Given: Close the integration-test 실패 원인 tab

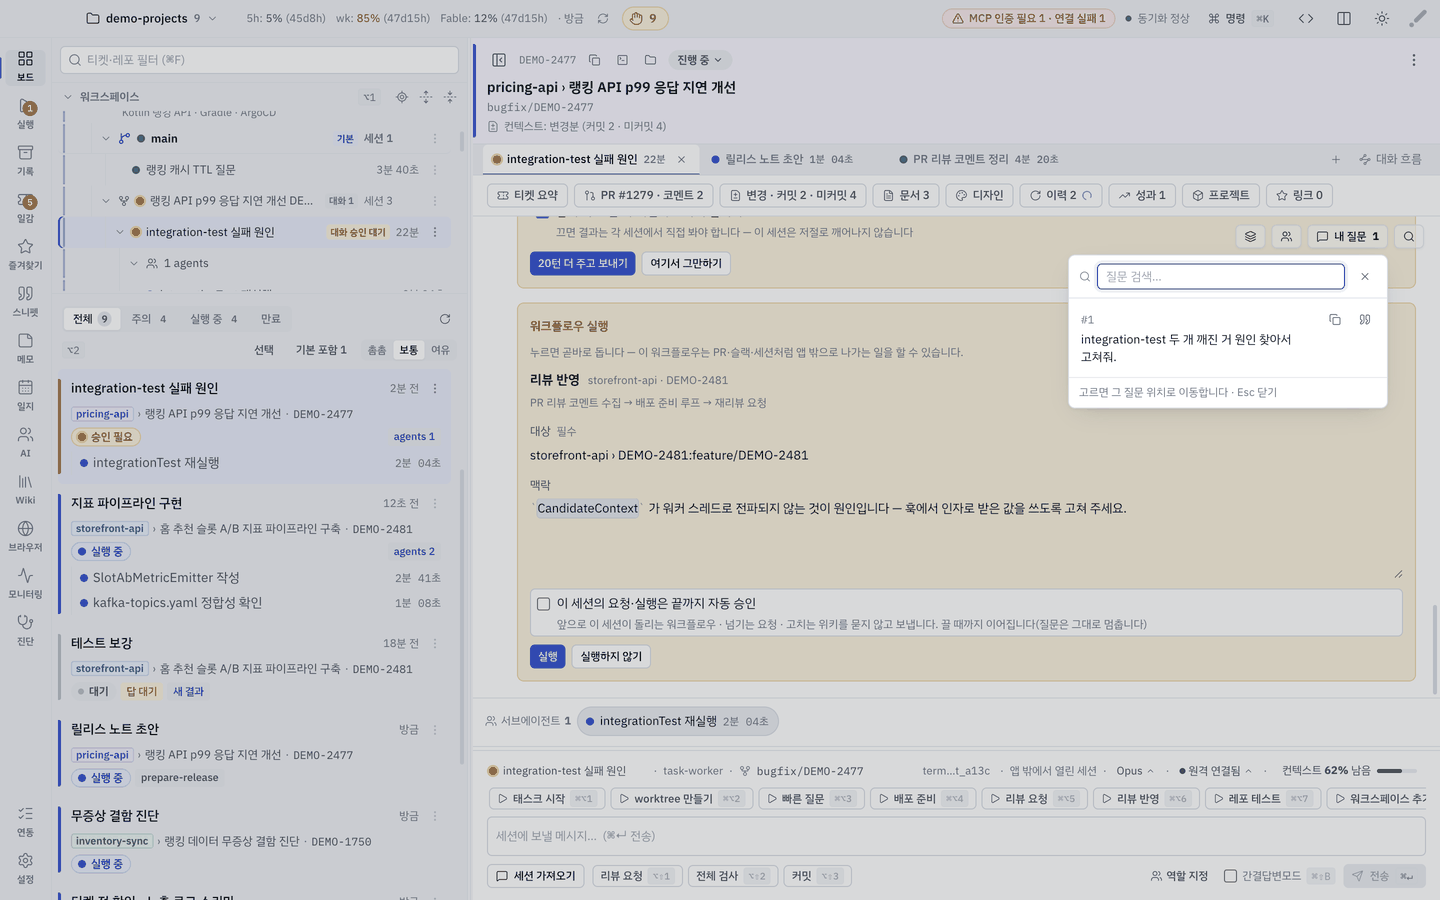Looking at the screenshot, I should click(681, 159).
